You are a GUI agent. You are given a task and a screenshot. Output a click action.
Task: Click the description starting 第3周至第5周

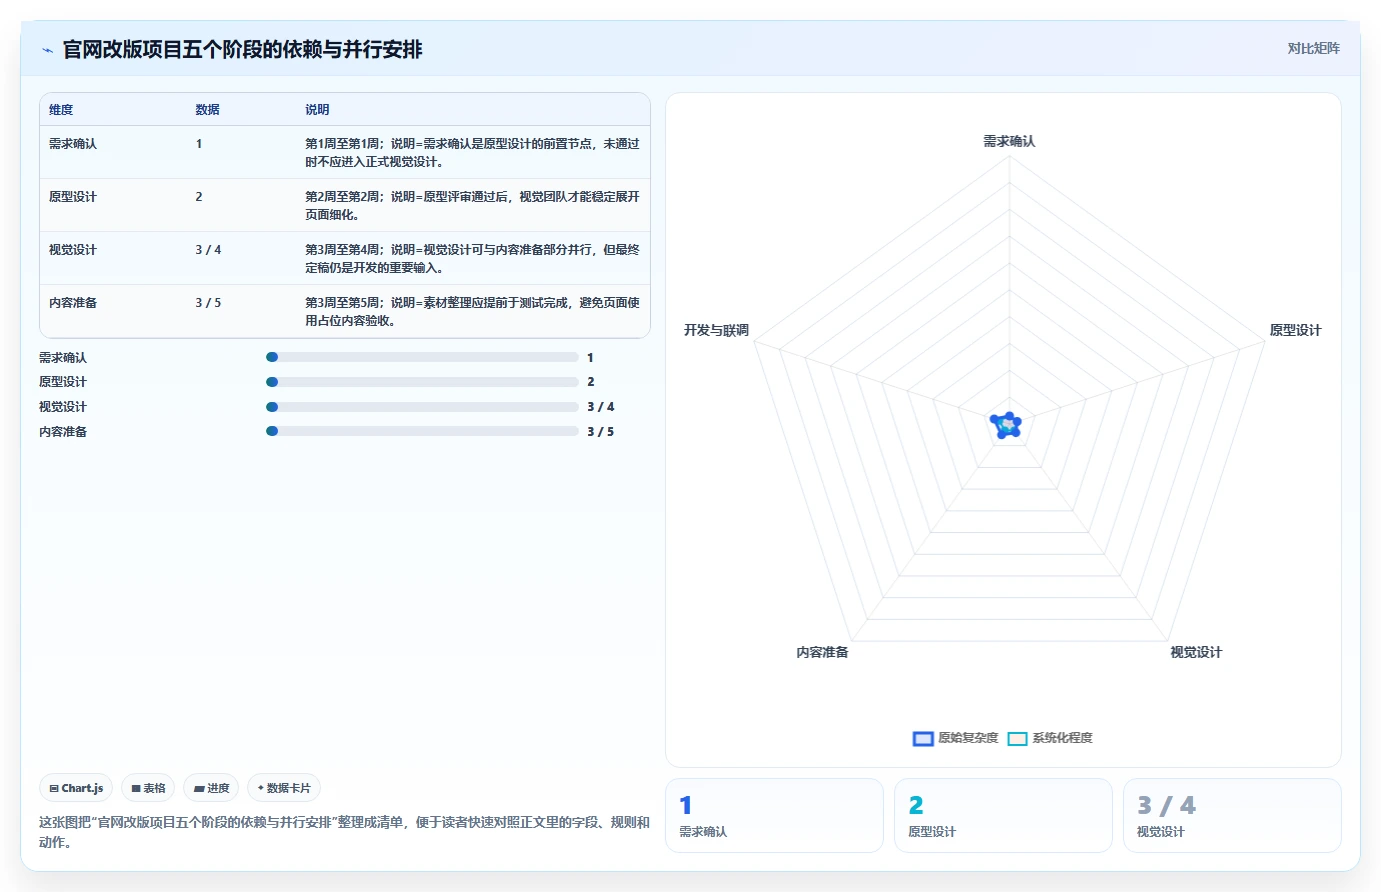(x=472, y=312)
